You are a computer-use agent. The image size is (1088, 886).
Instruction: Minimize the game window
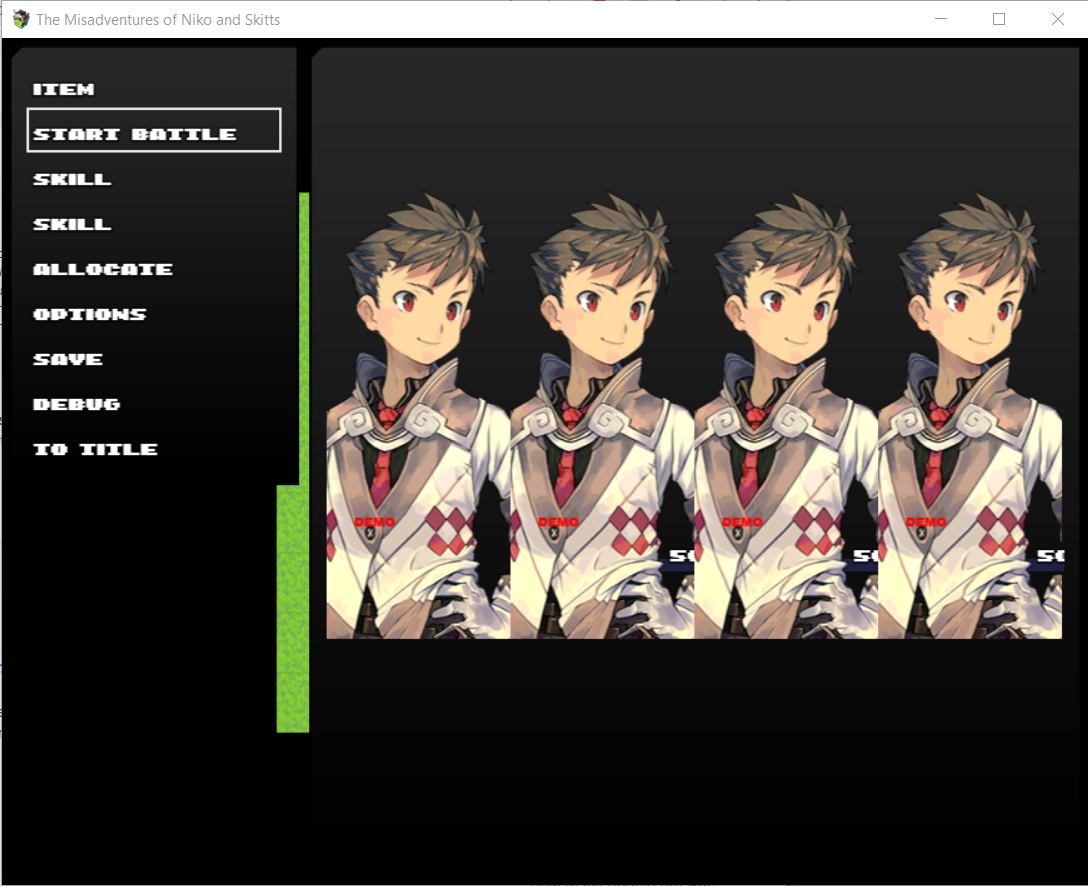click(x=941, y=19)
